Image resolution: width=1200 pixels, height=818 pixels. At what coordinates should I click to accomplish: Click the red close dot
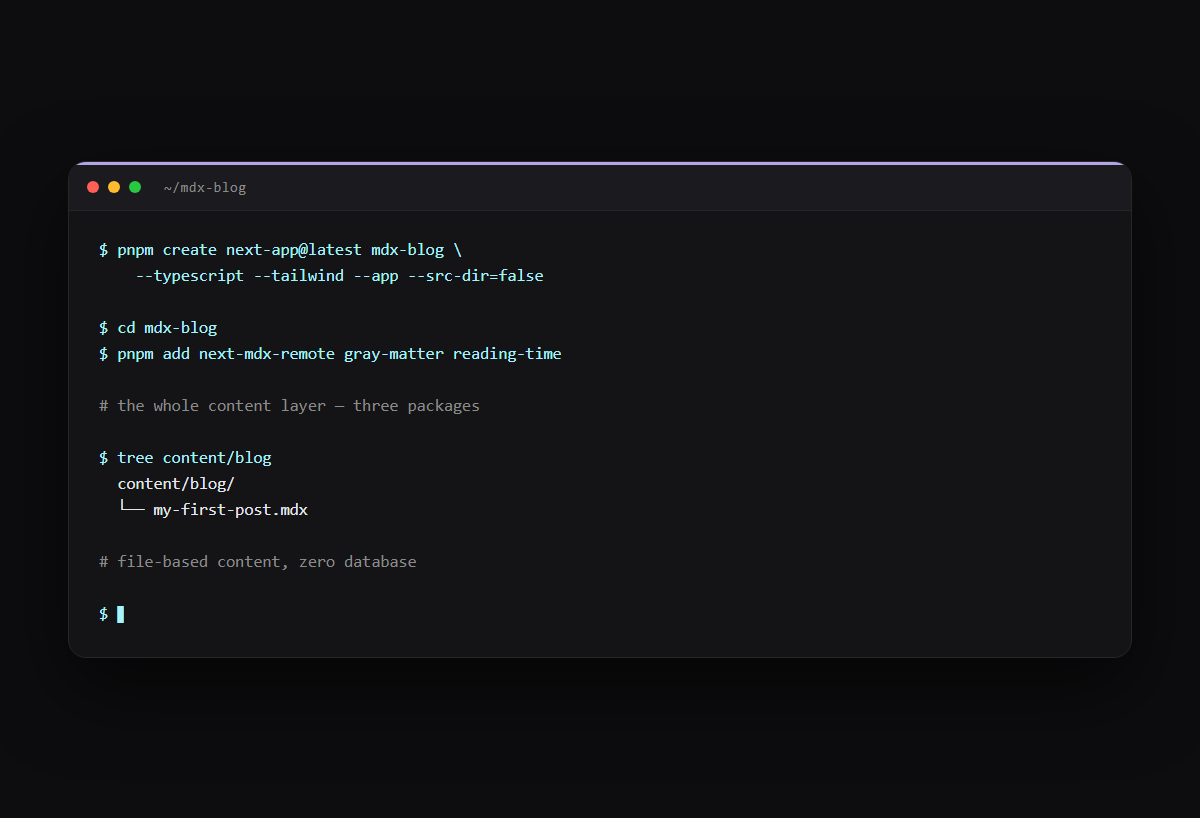(93, 187)
